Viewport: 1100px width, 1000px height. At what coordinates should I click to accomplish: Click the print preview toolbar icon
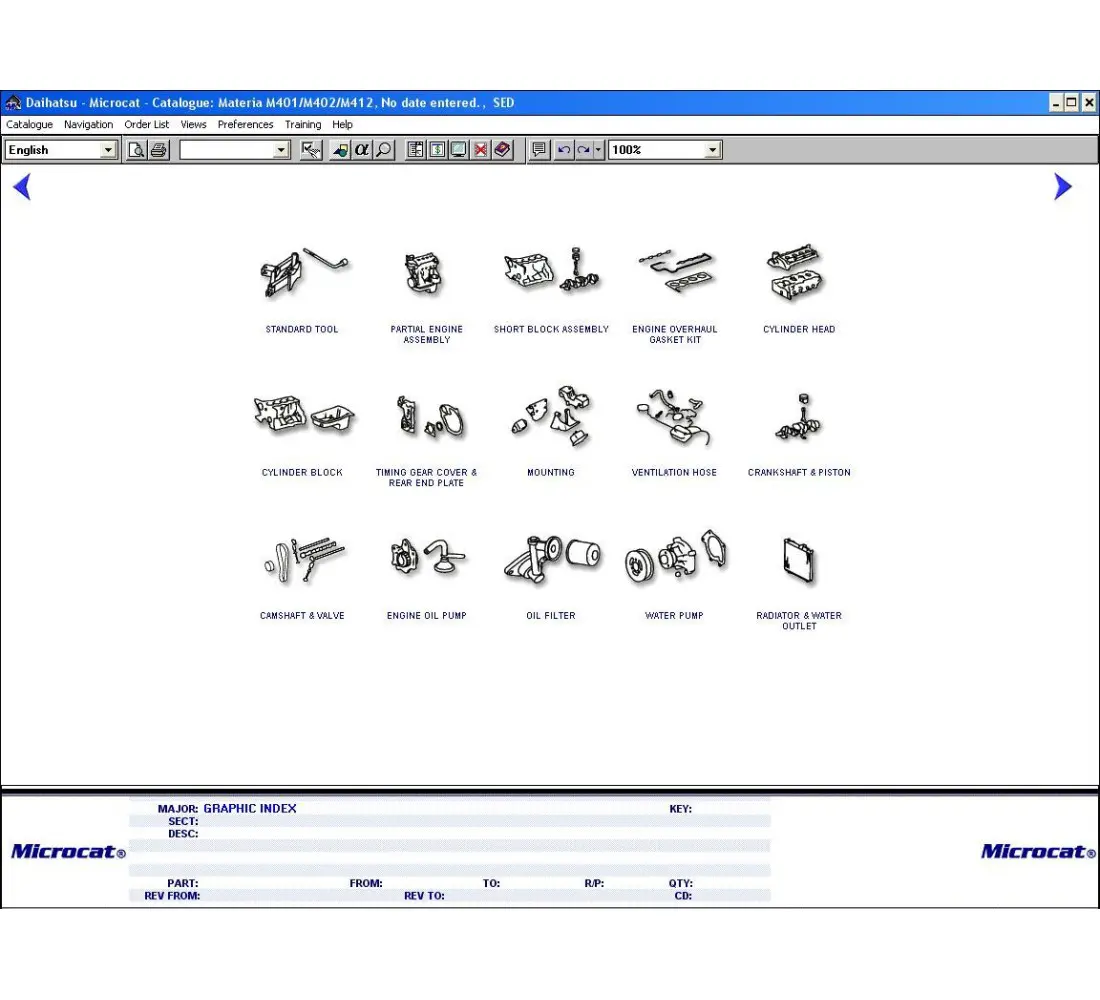[x=137, y=149]
